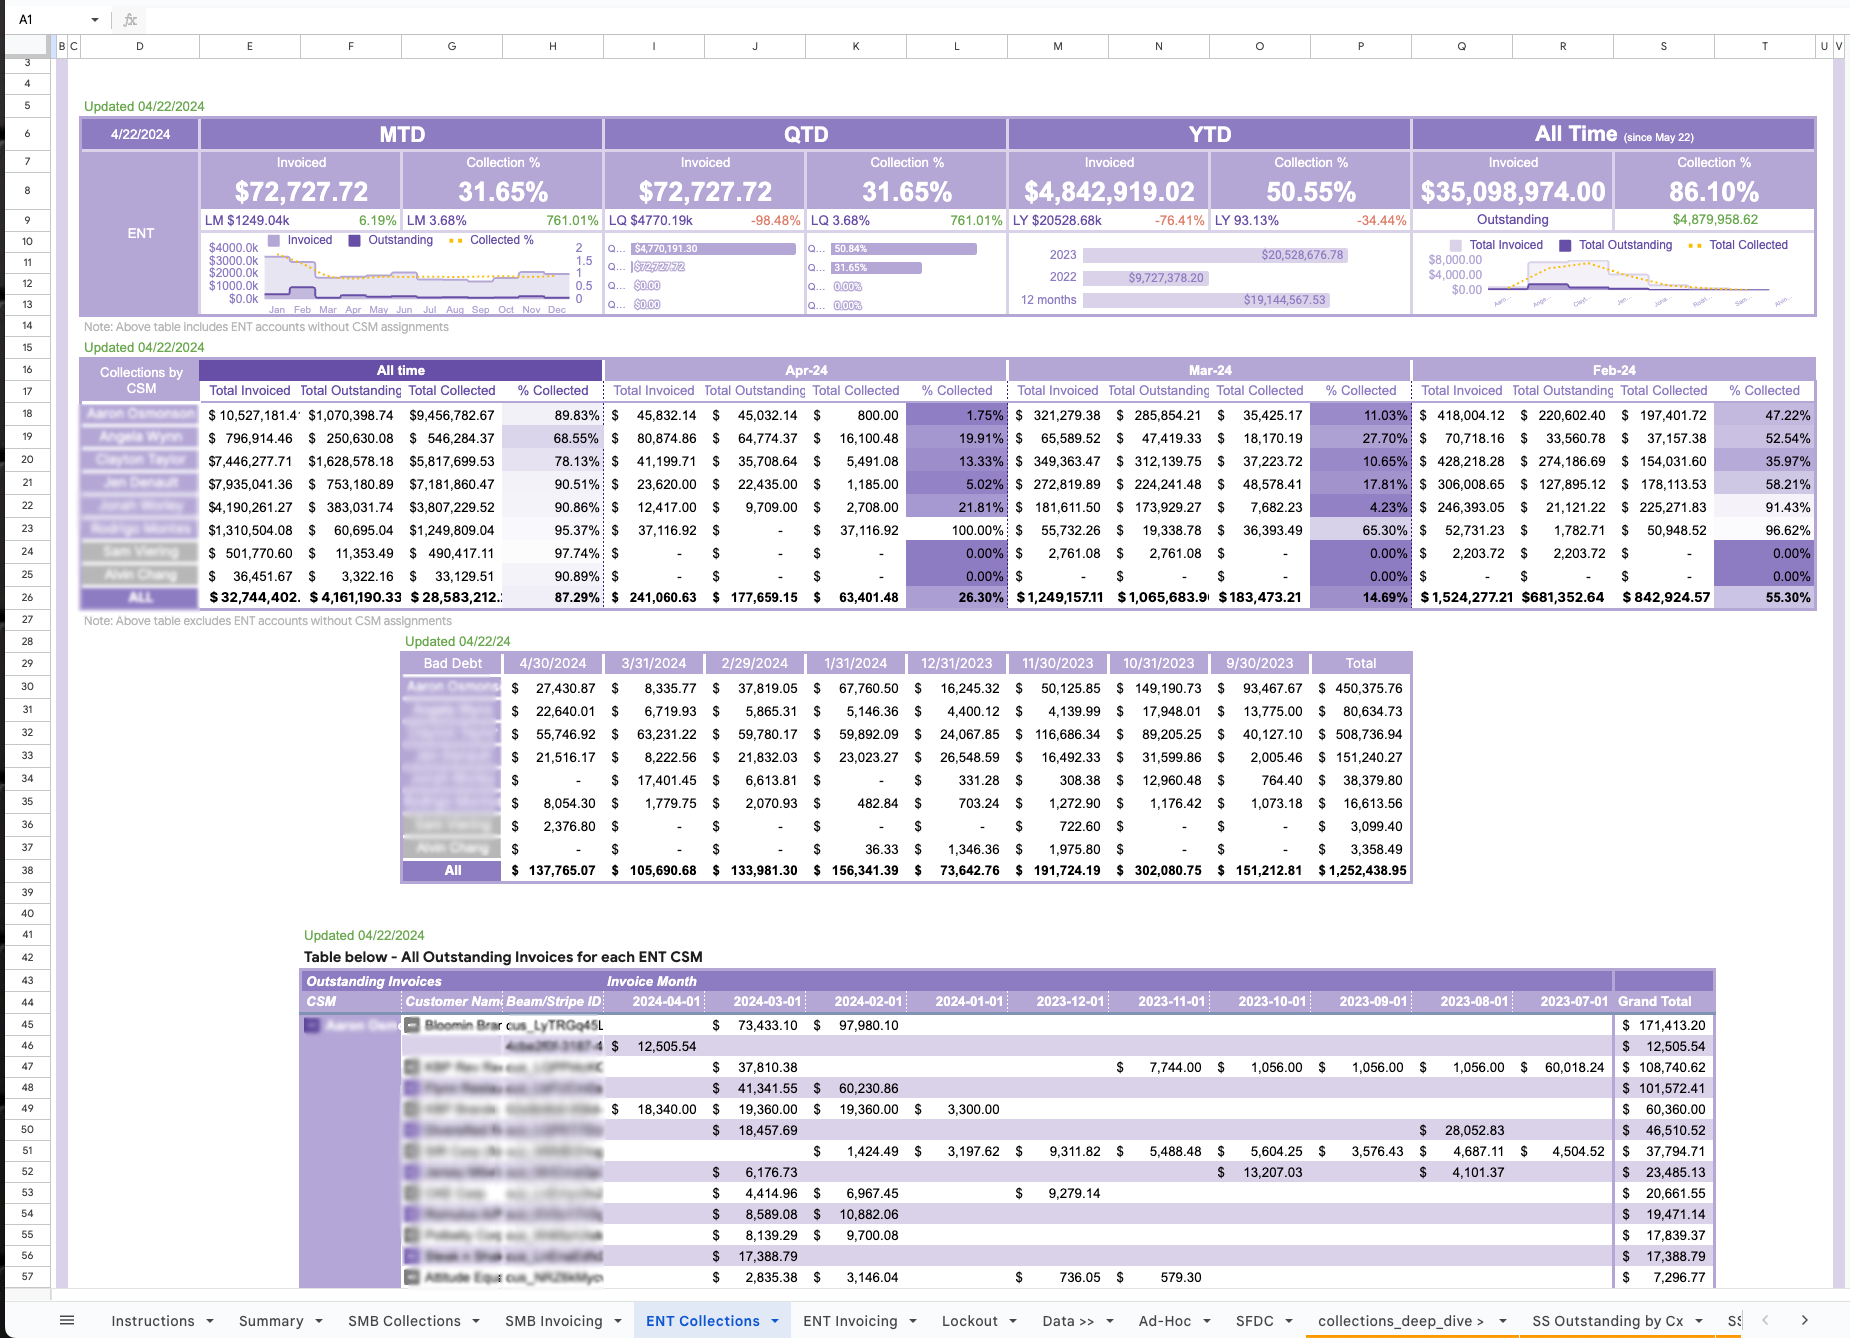The width and height of the screenshot is (1850, 1338).
Task: Open the Summary tab dropdown arrow
Action: [x=319, y=1321]
